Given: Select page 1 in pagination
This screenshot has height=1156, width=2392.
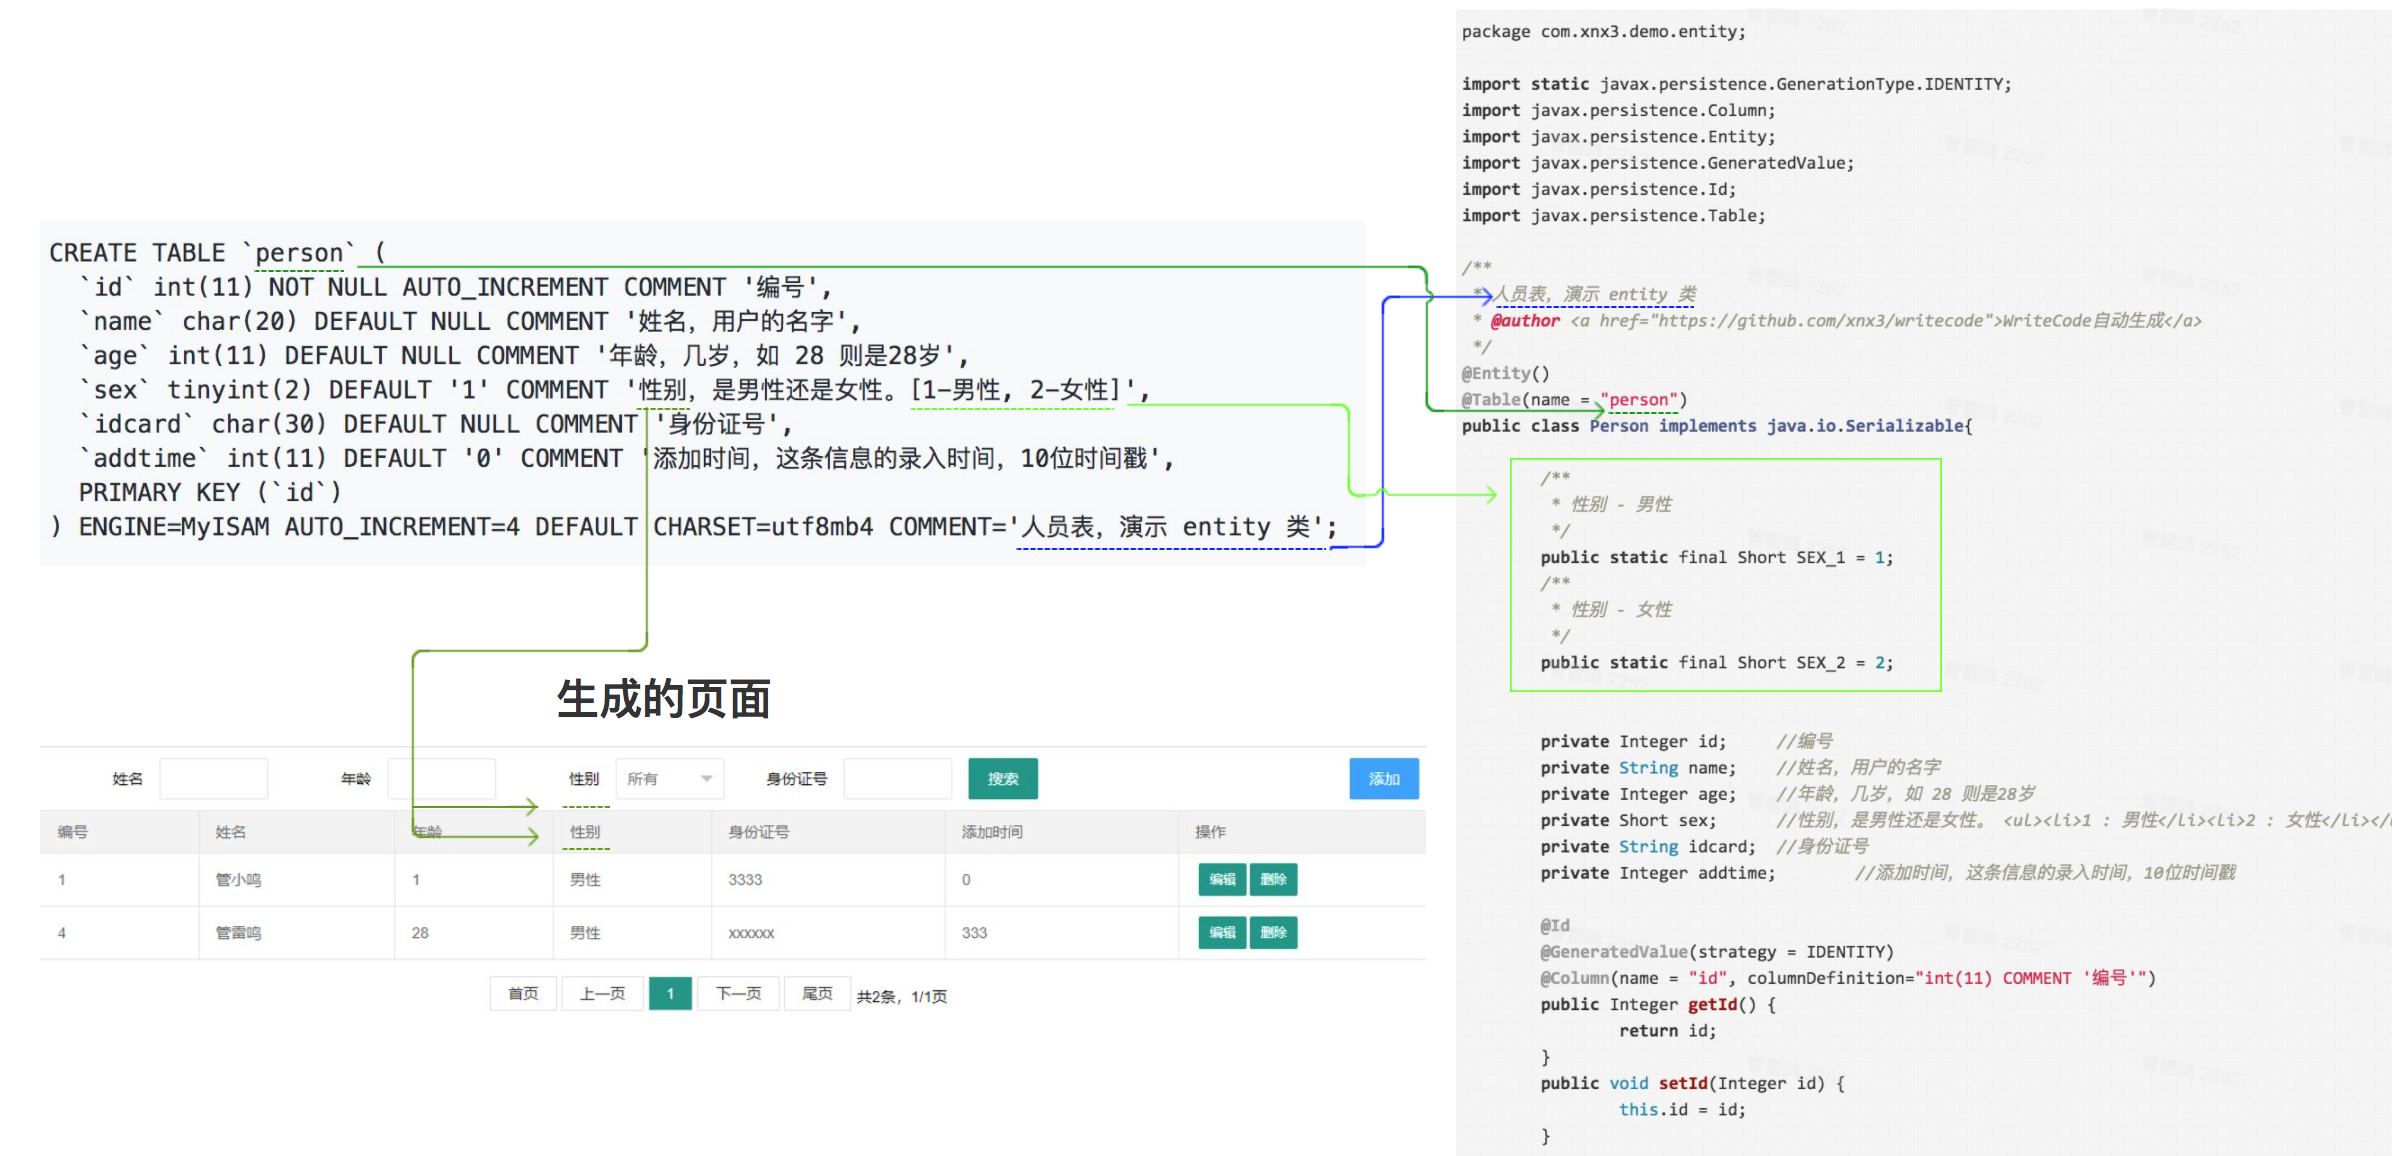Looking at the screenshot, I should point(670,994).
